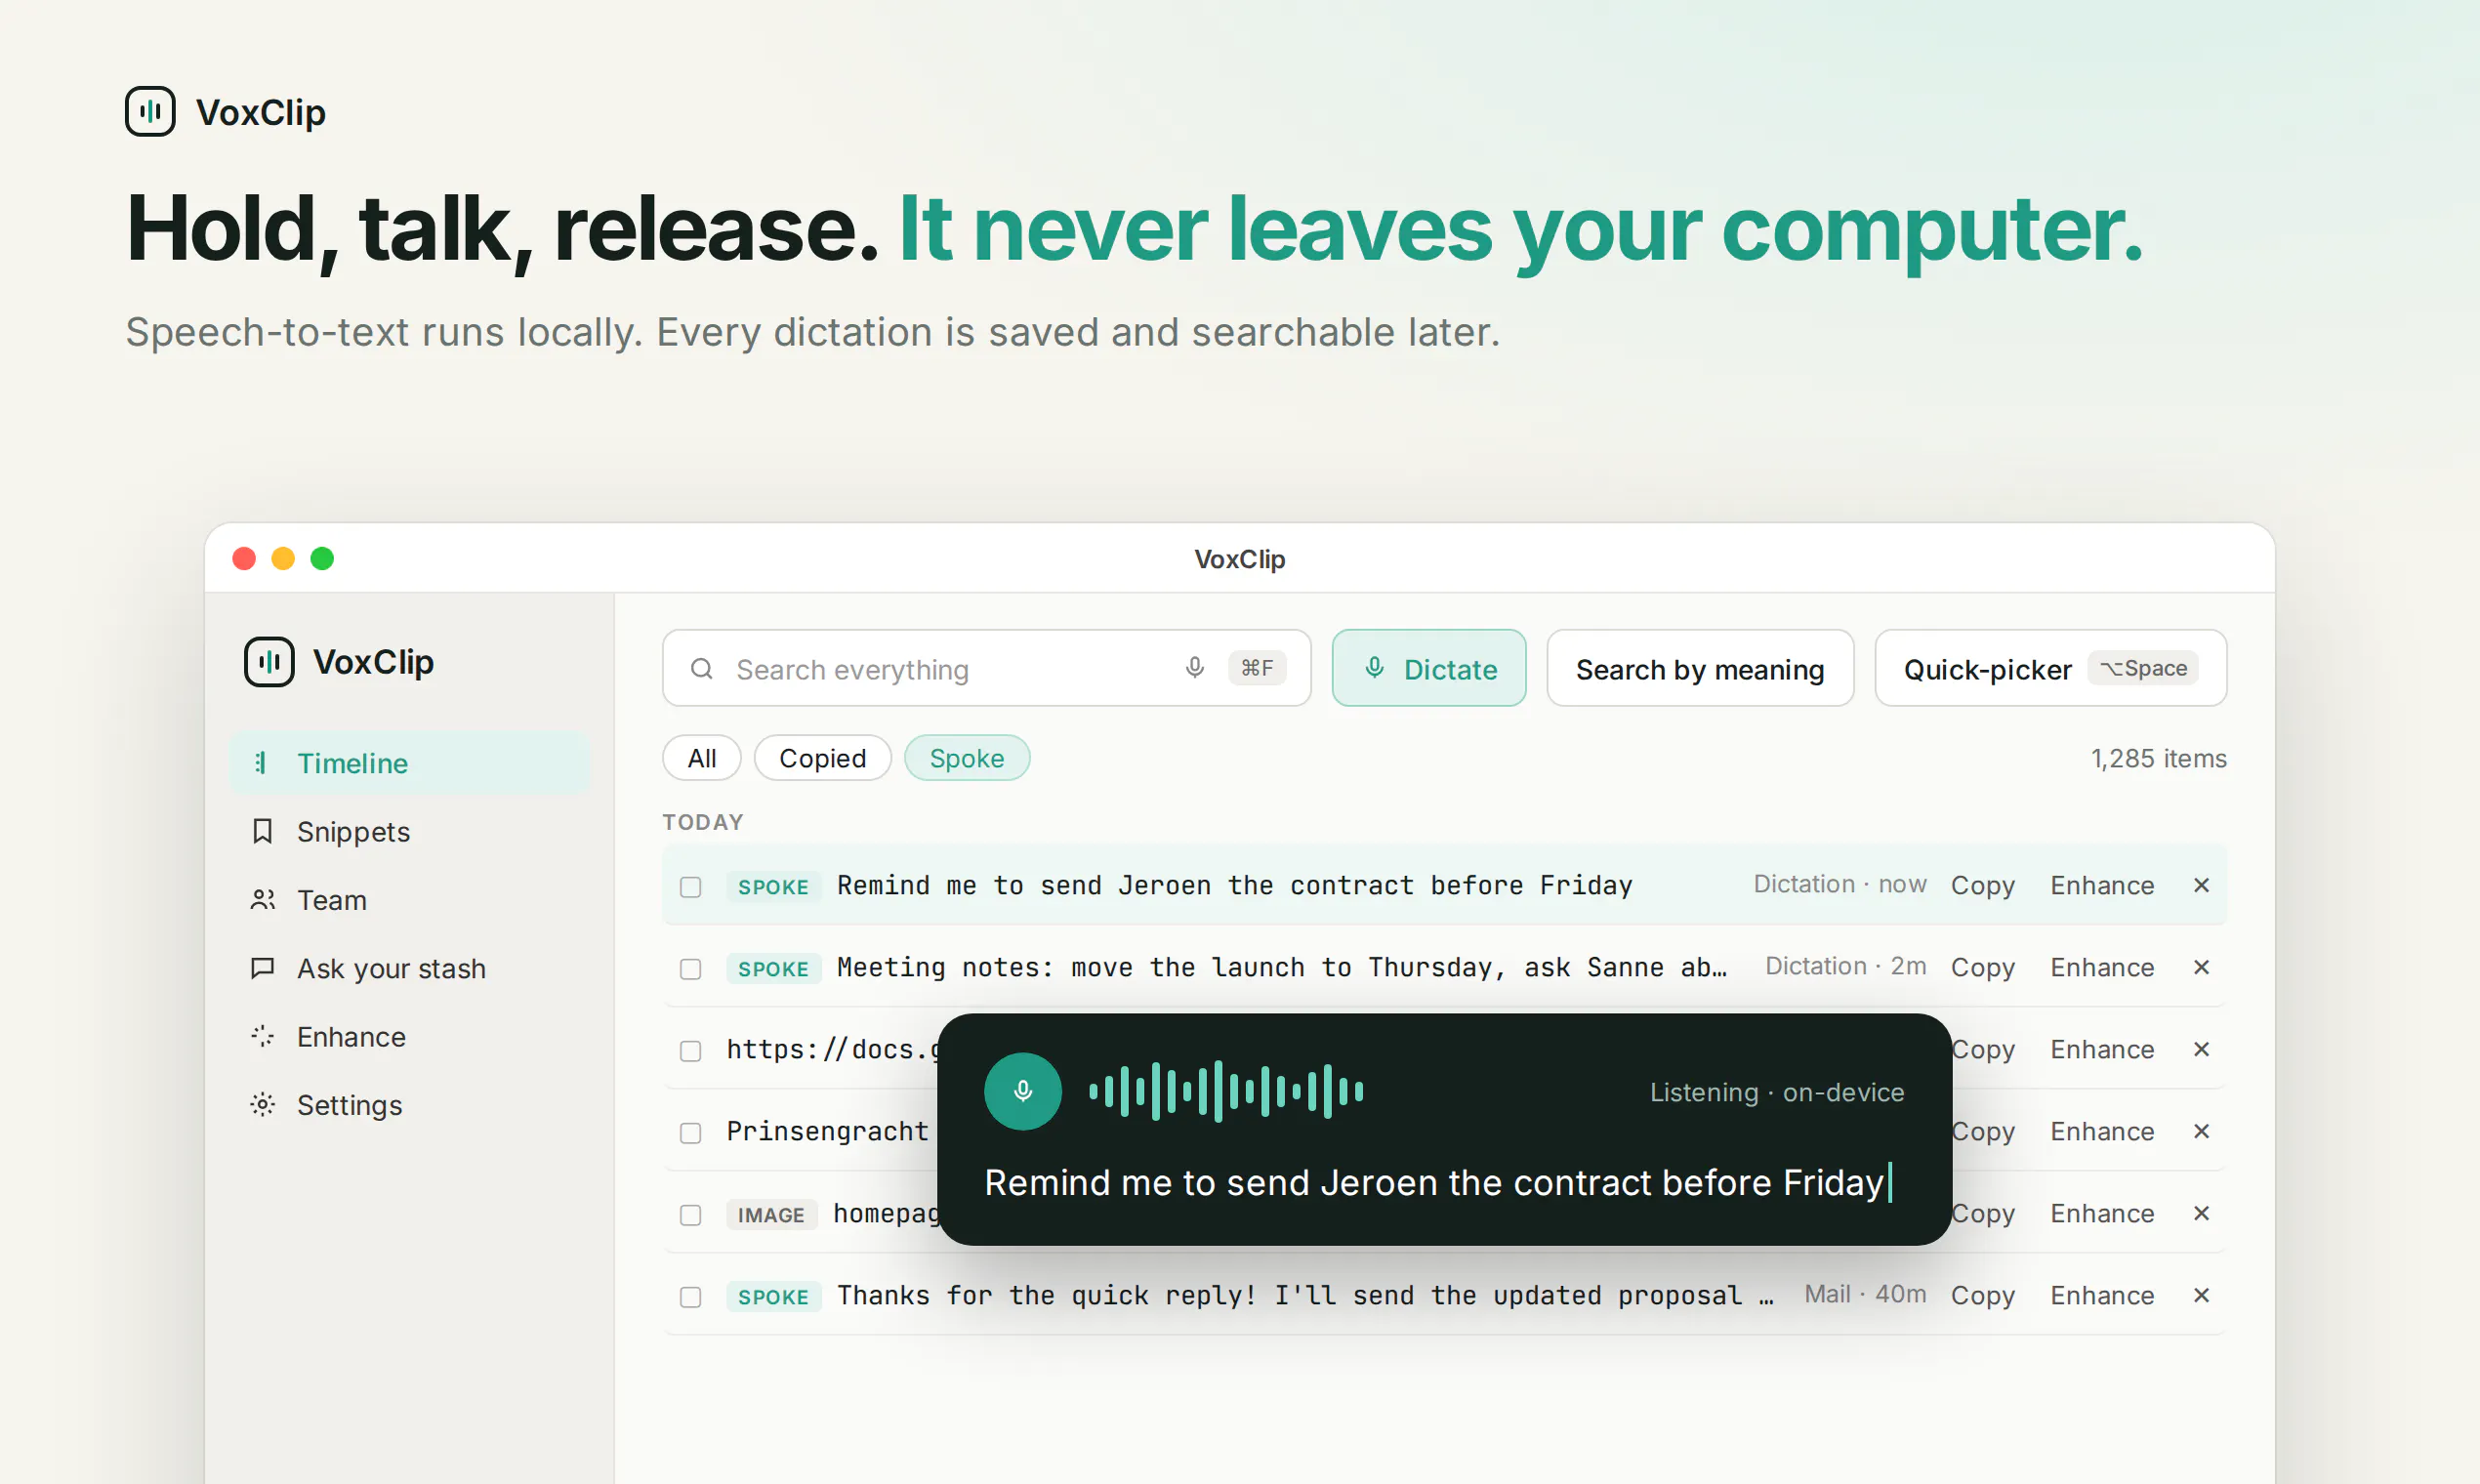Select the IMAGE homepage row checkbox
Viewport: 2480px width, 1484px height.
(x=690, y=1215)
